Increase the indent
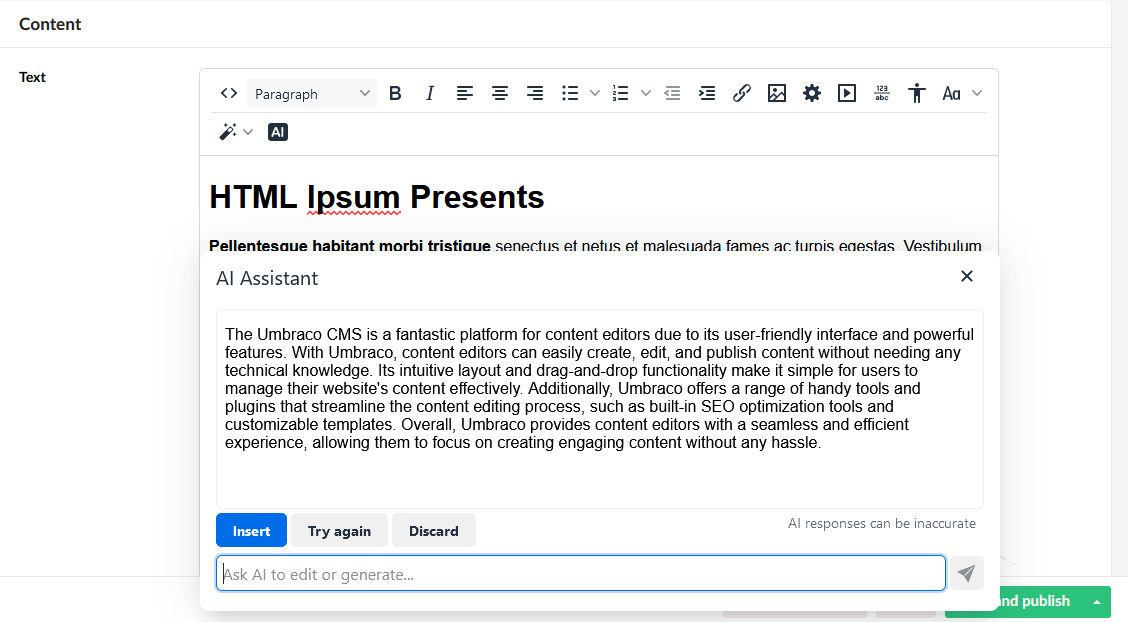The image size is (1128, 622). tap(707, 93)
